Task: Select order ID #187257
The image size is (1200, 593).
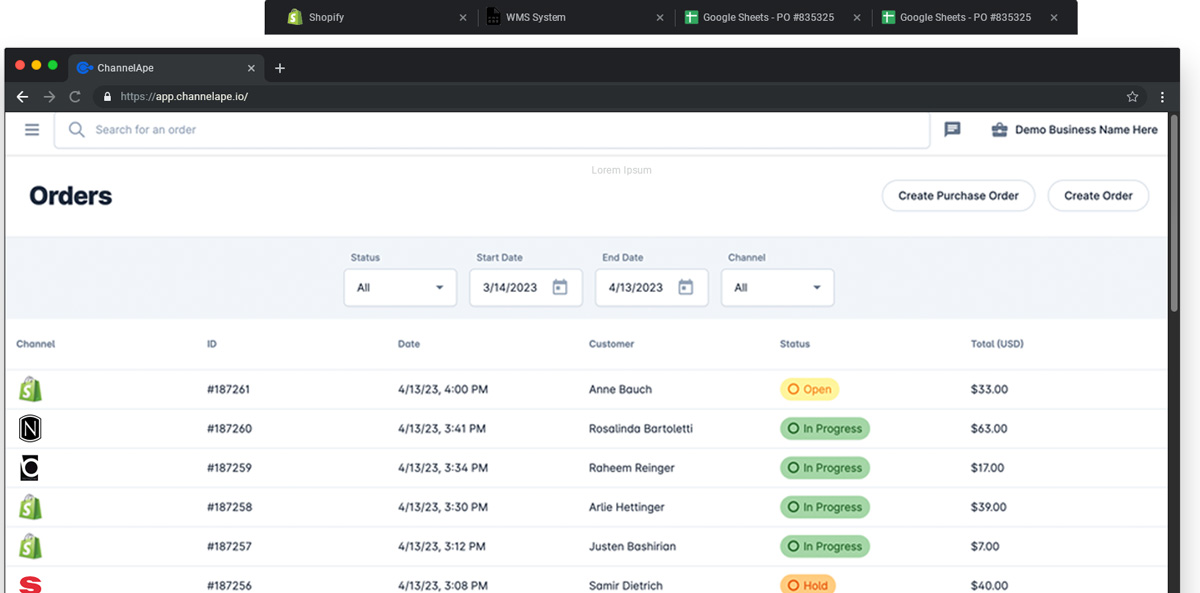Action: (229, 546)
